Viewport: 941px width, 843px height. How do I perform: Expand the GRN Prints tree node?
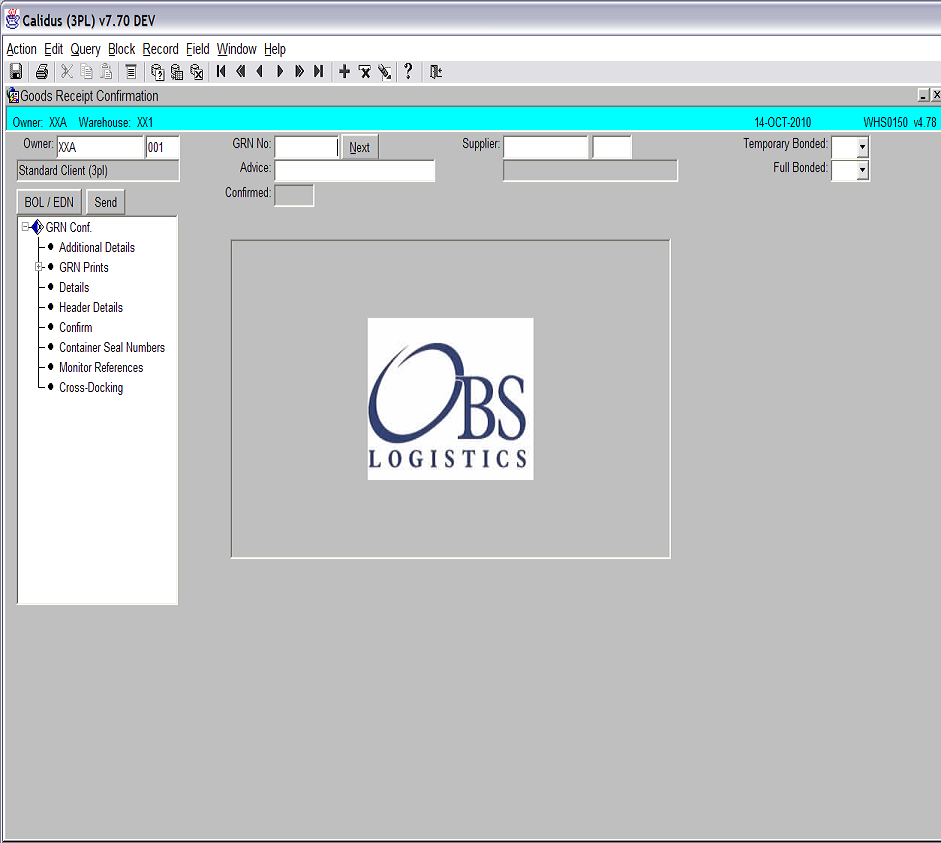(x=38, y=267)
